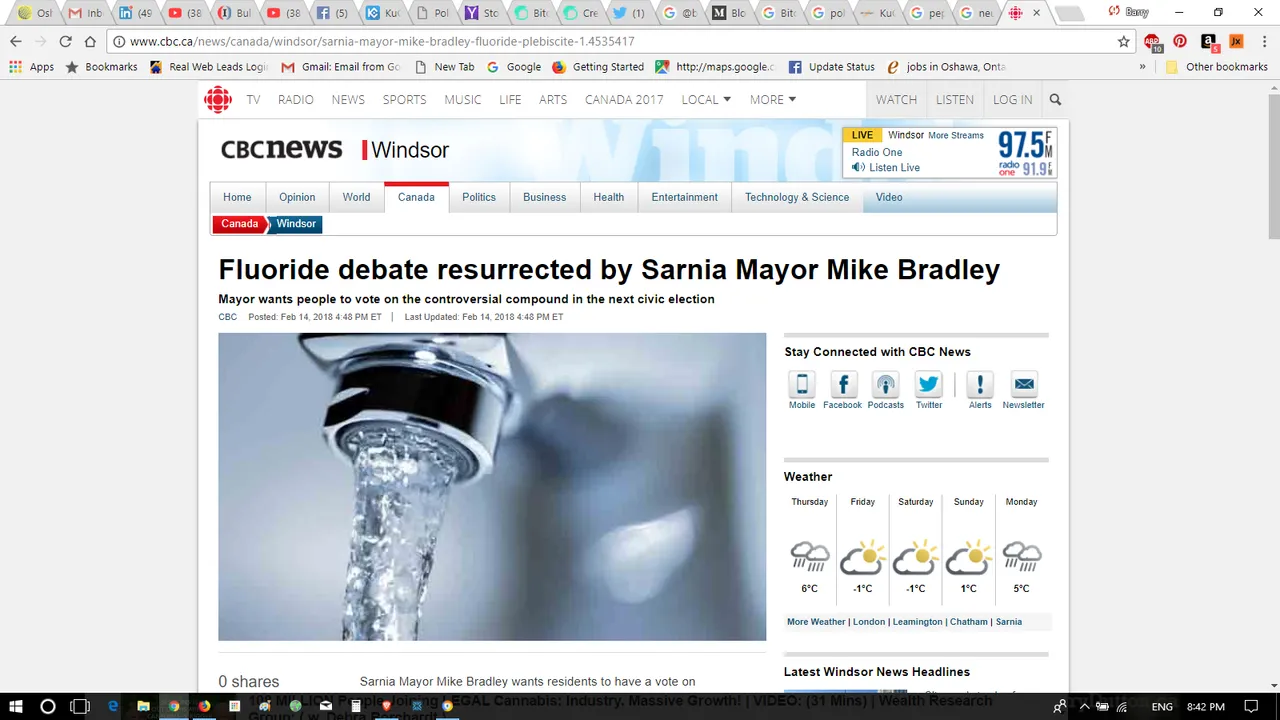1280x720 pixels.
Task: Click Thursday rain weather icon
Action: 809,557
